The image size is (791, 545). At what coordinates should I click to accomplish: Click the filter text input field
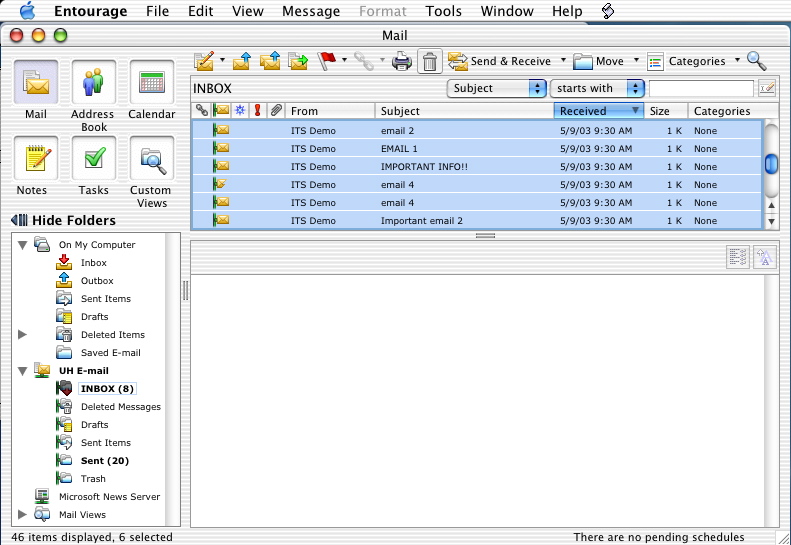coord(701,89)
